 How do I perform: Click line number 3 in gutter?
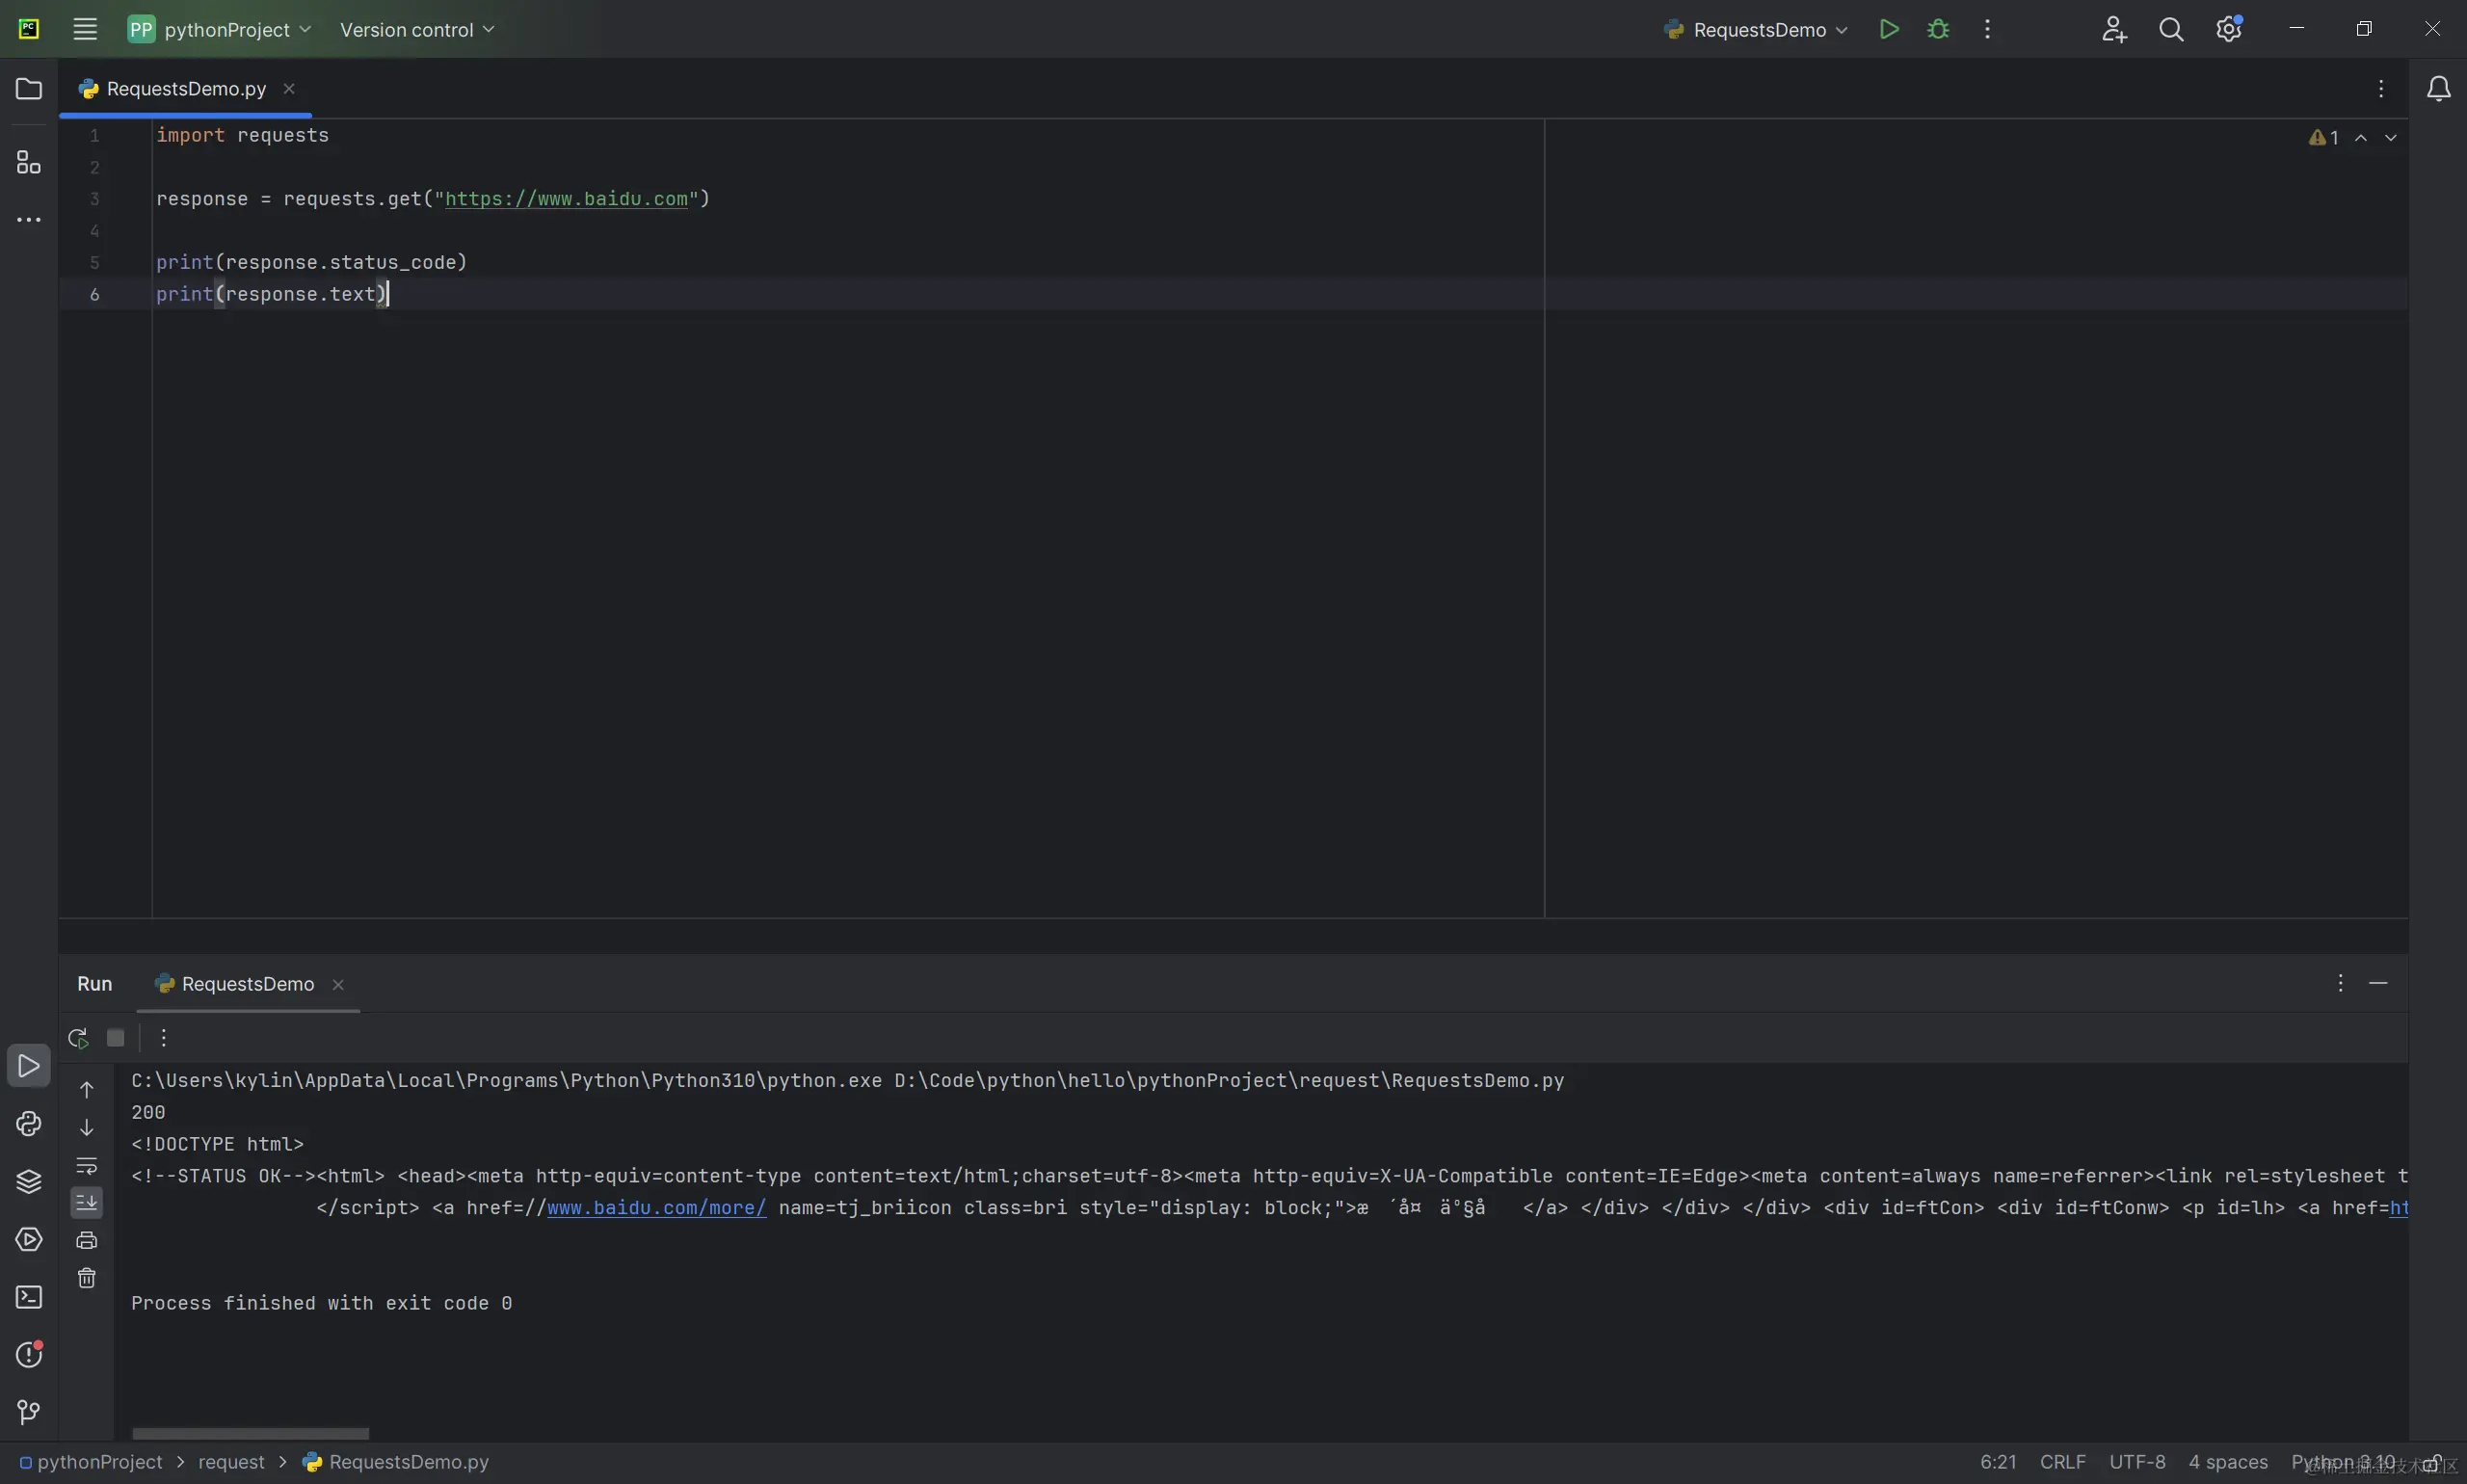tap(95, 198)
